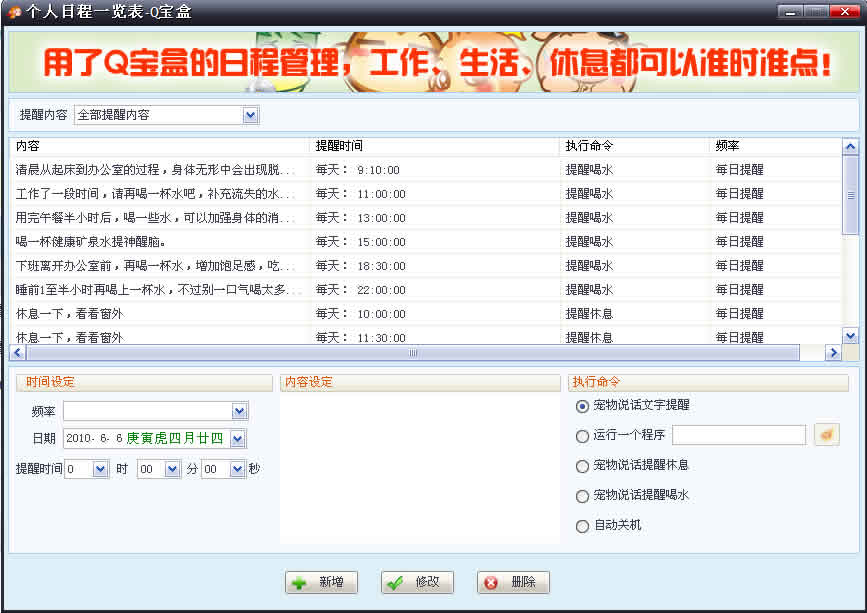
Task: Select row starting 用完午餐半小时后
Action: 426,218
